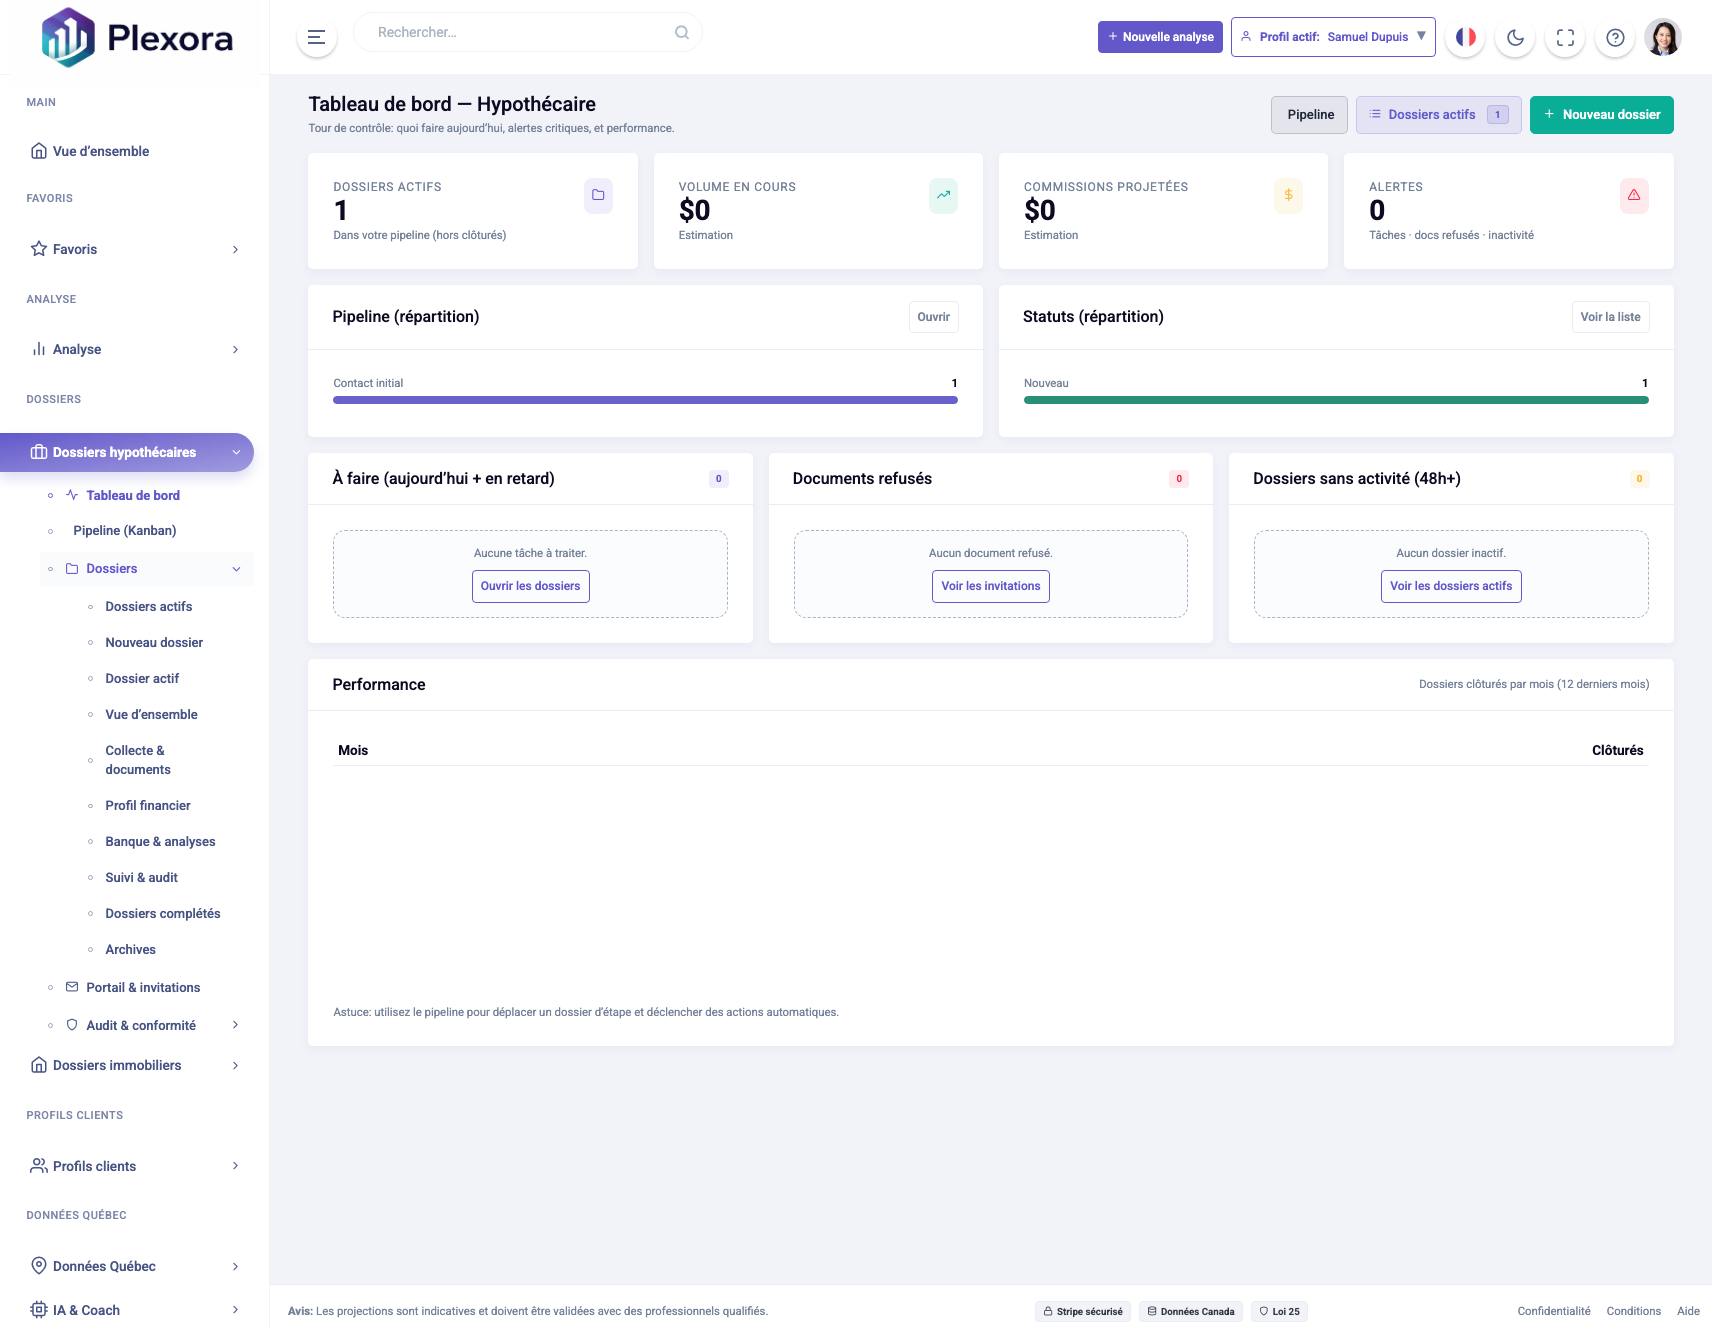Click the Commissions projetées dollar icon
The height and width of the screenshot is (1328, 1712).
coord(1288,196)
